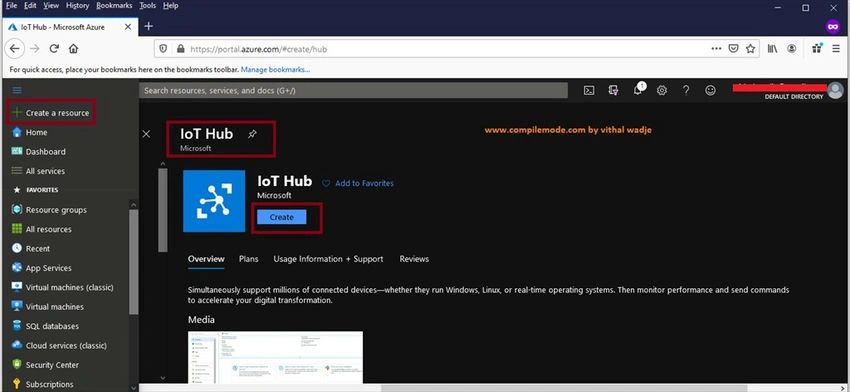Open the Firefox History menu

[x=78, y=5]
